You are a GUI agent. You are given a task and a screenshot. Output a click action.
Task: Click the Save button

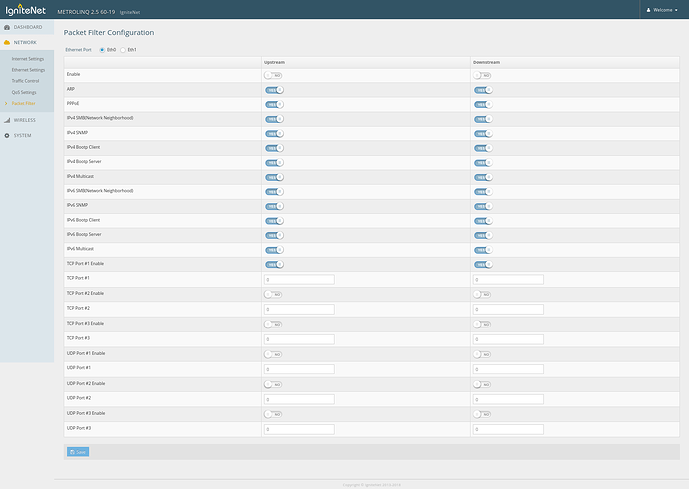[x=78, y=451]
